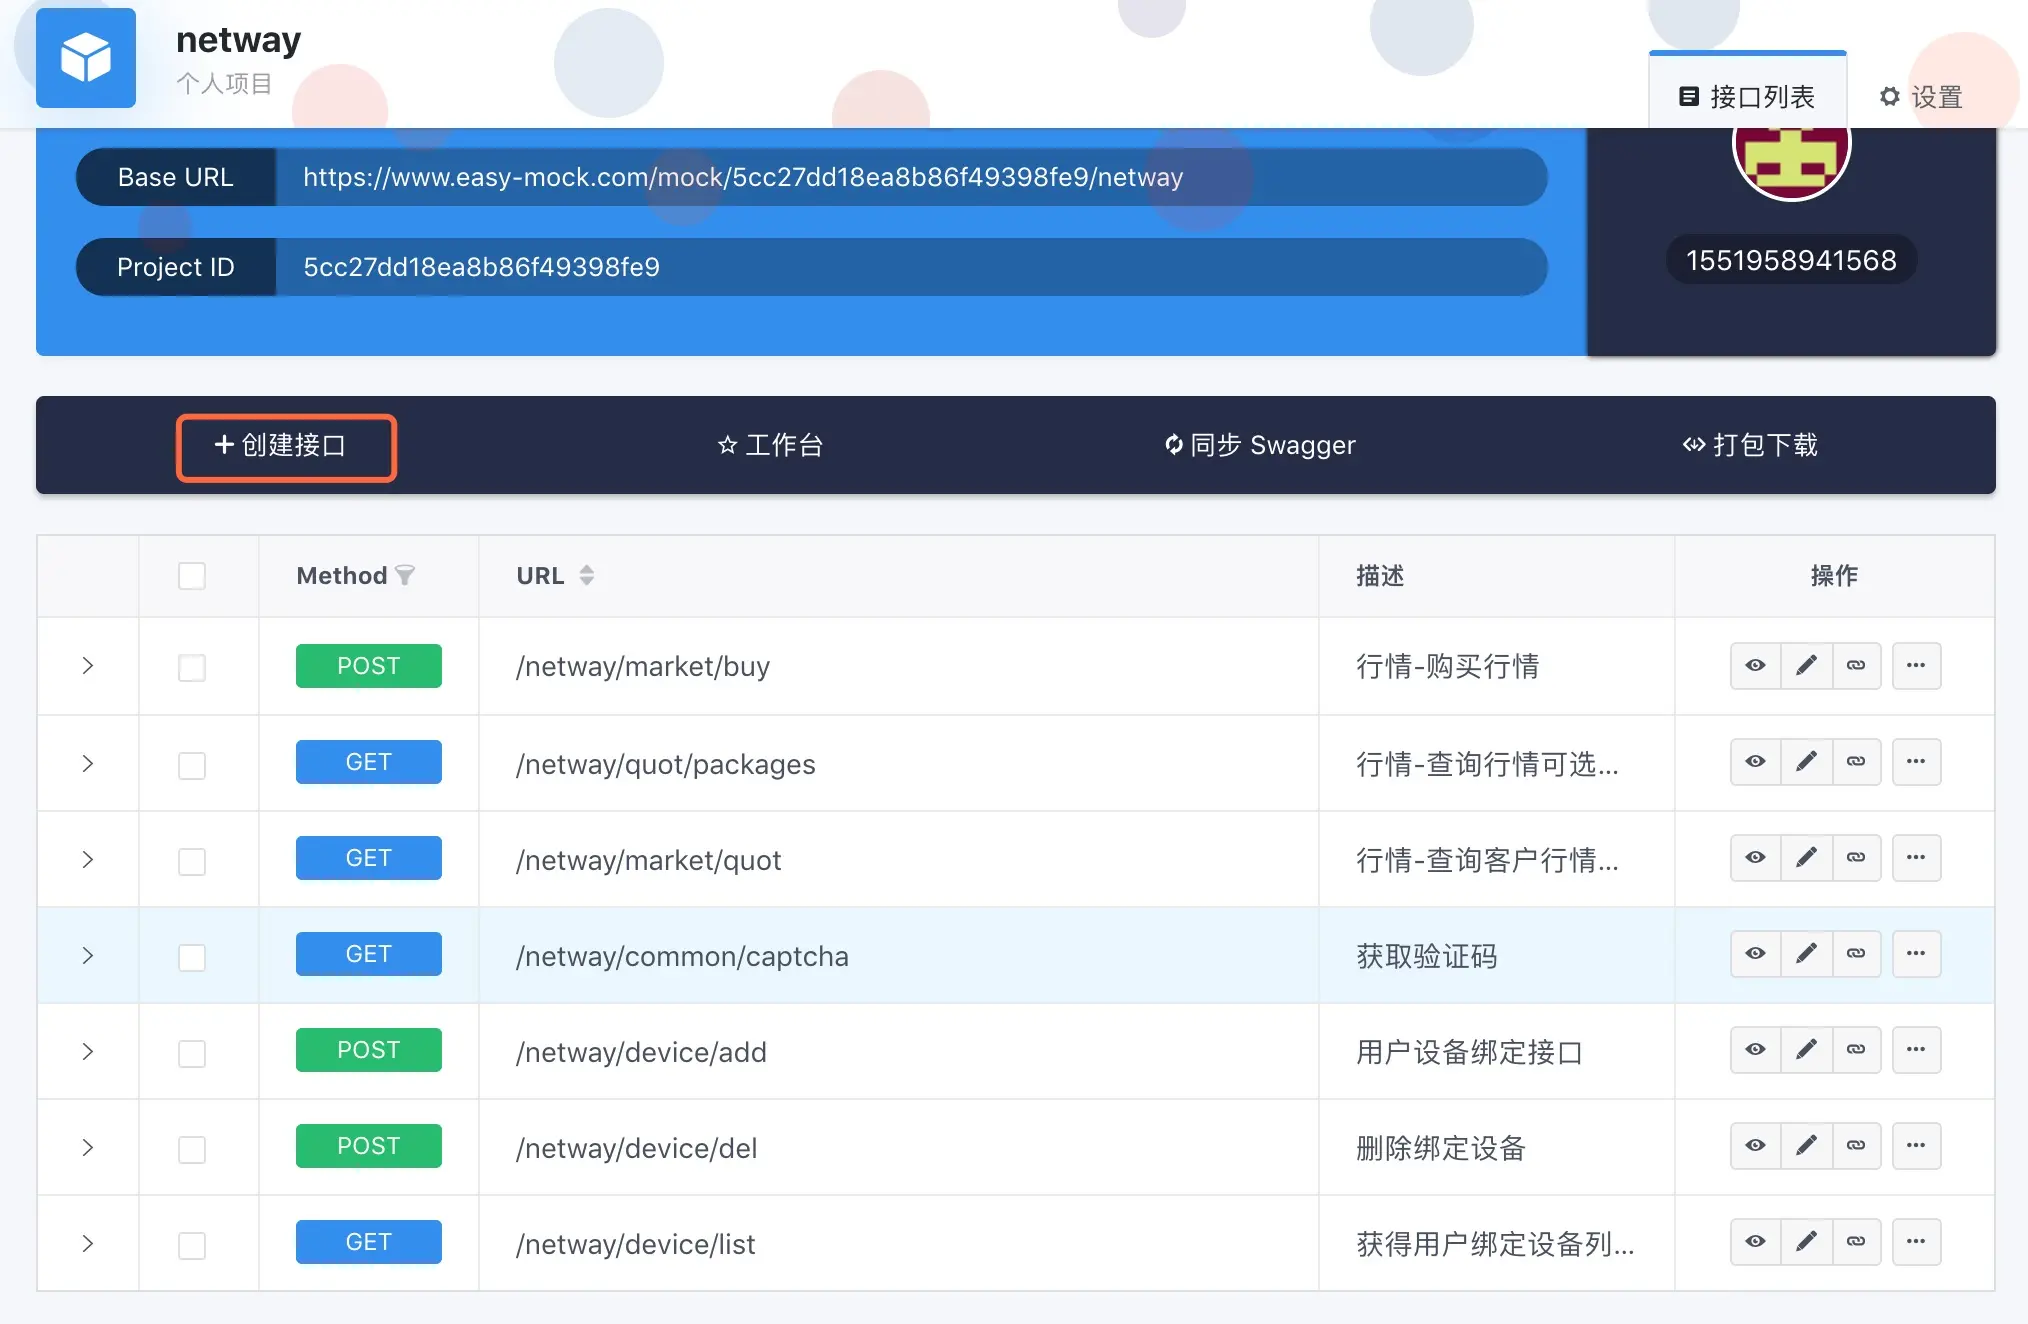
Task: Open the 设置 settings tab
Action: 1921,97
